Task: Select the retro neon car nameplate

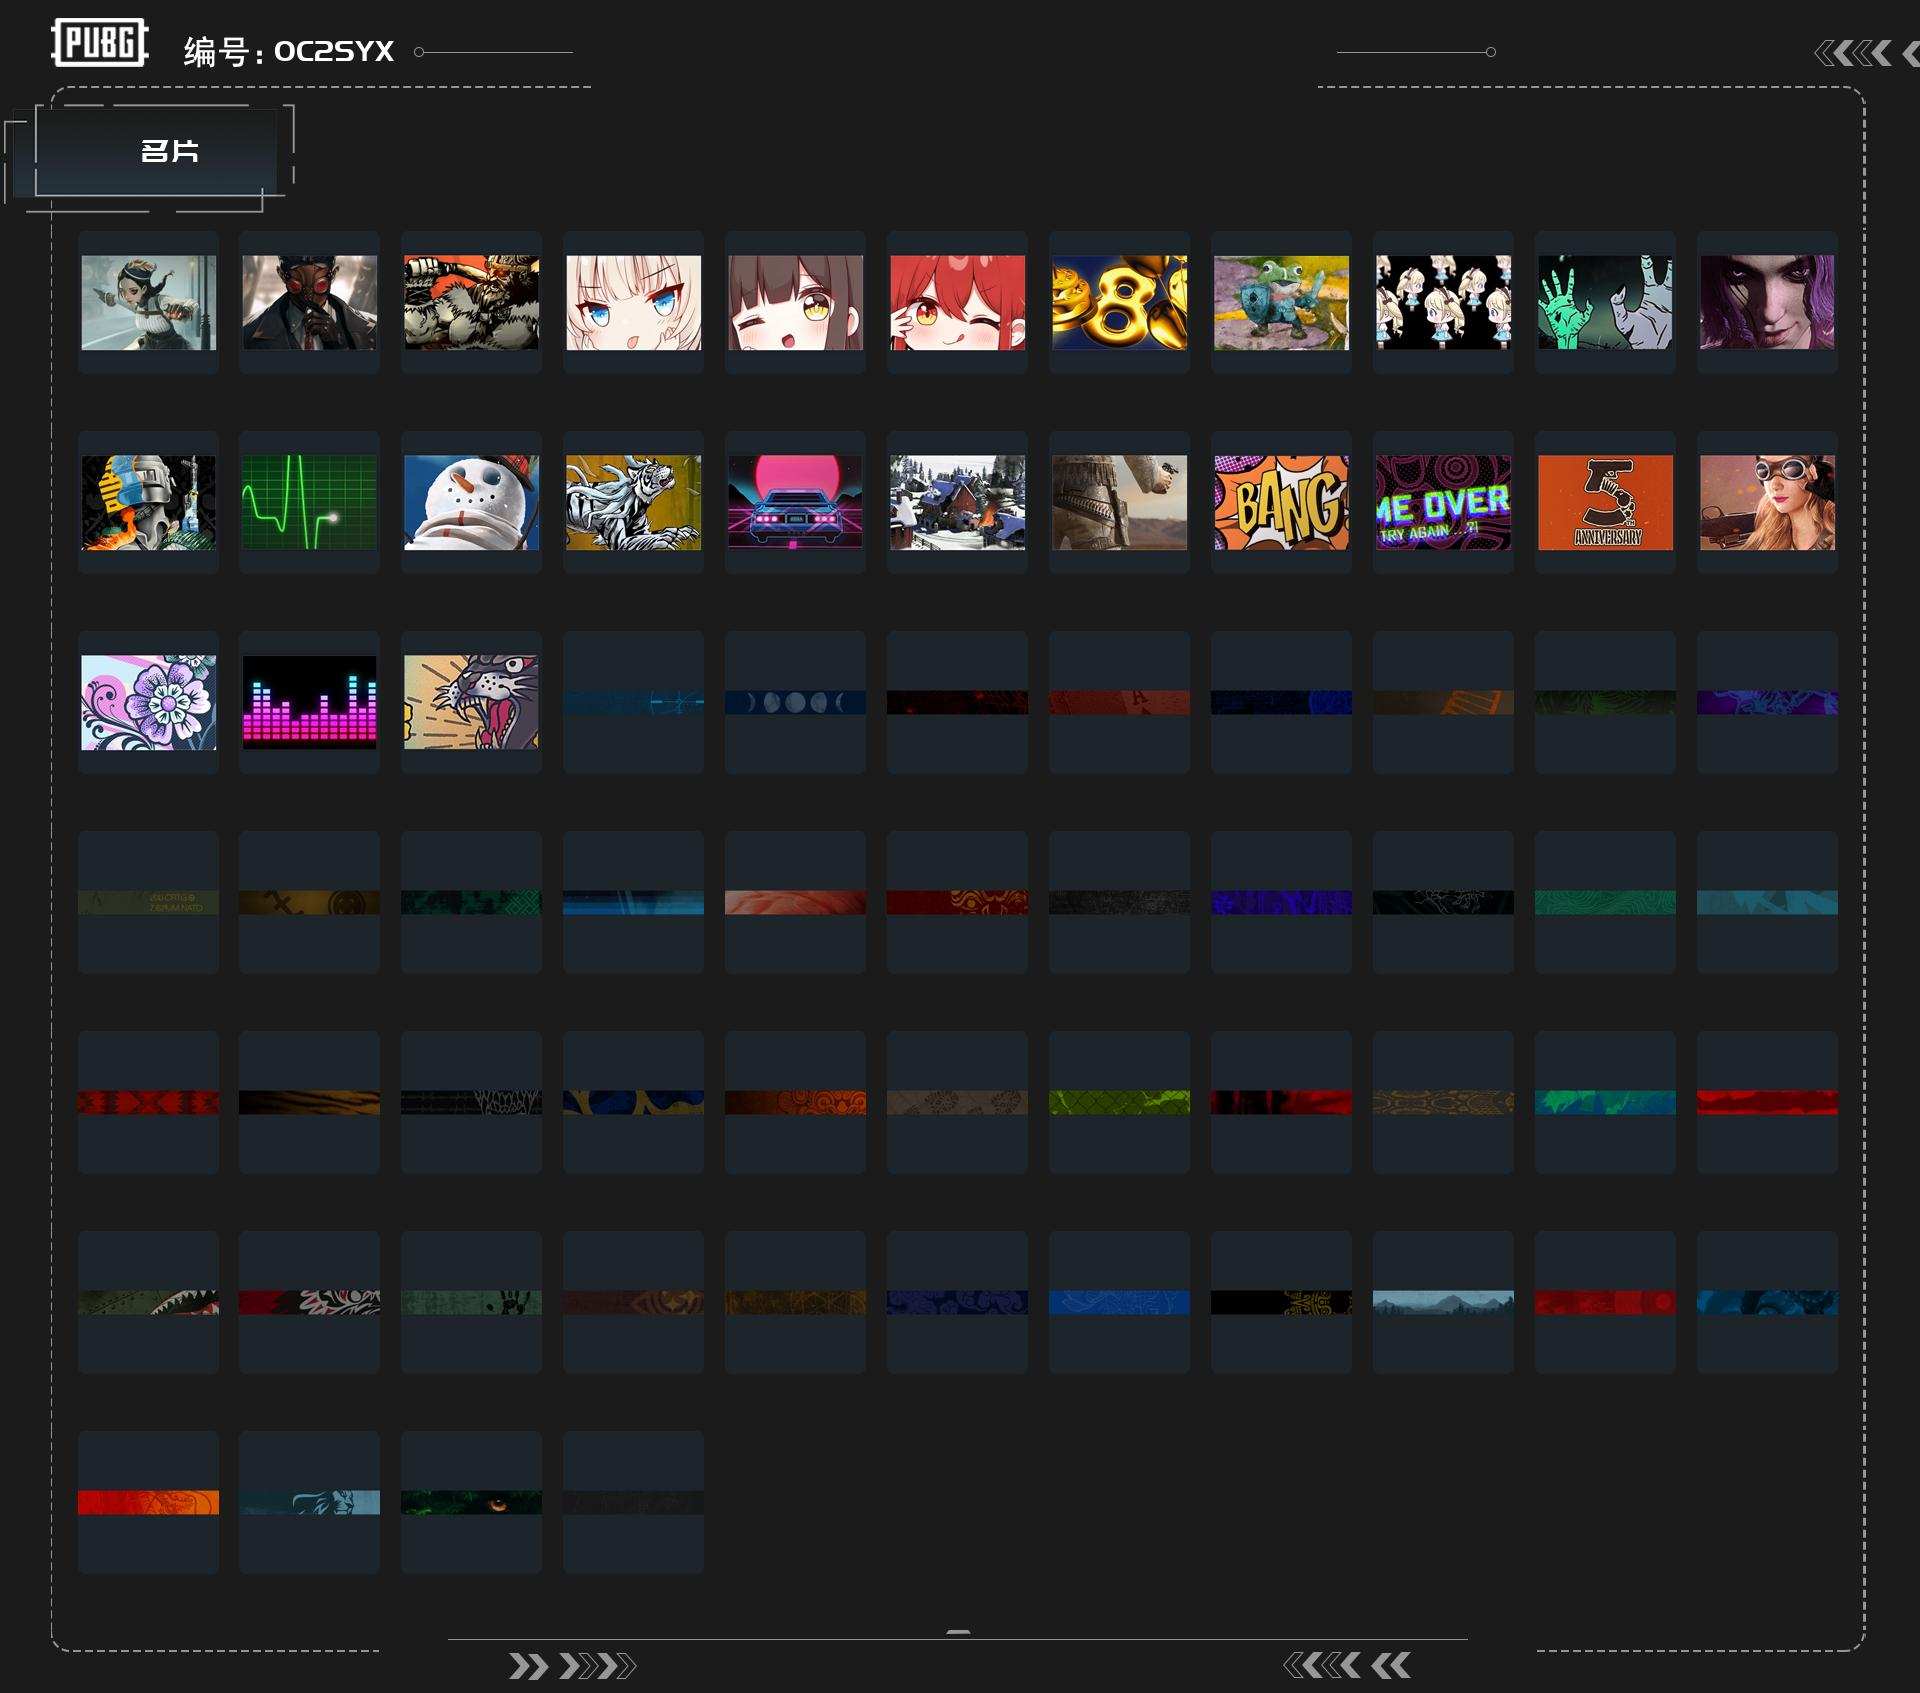Action: point(796,502)
